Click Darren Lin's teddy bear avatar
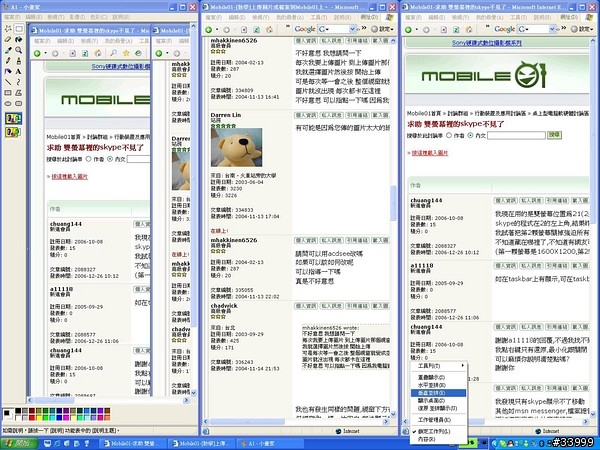 pos(236,147)
